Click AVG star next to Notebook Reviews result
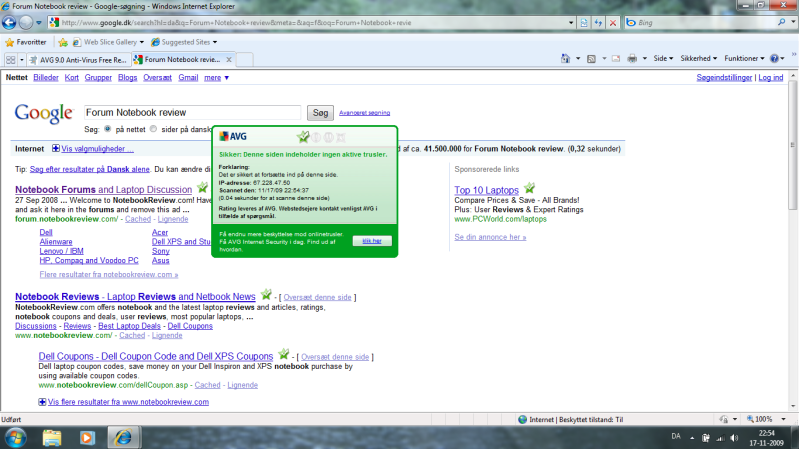This screenshot has height=449, width=799. click(266, 295)
